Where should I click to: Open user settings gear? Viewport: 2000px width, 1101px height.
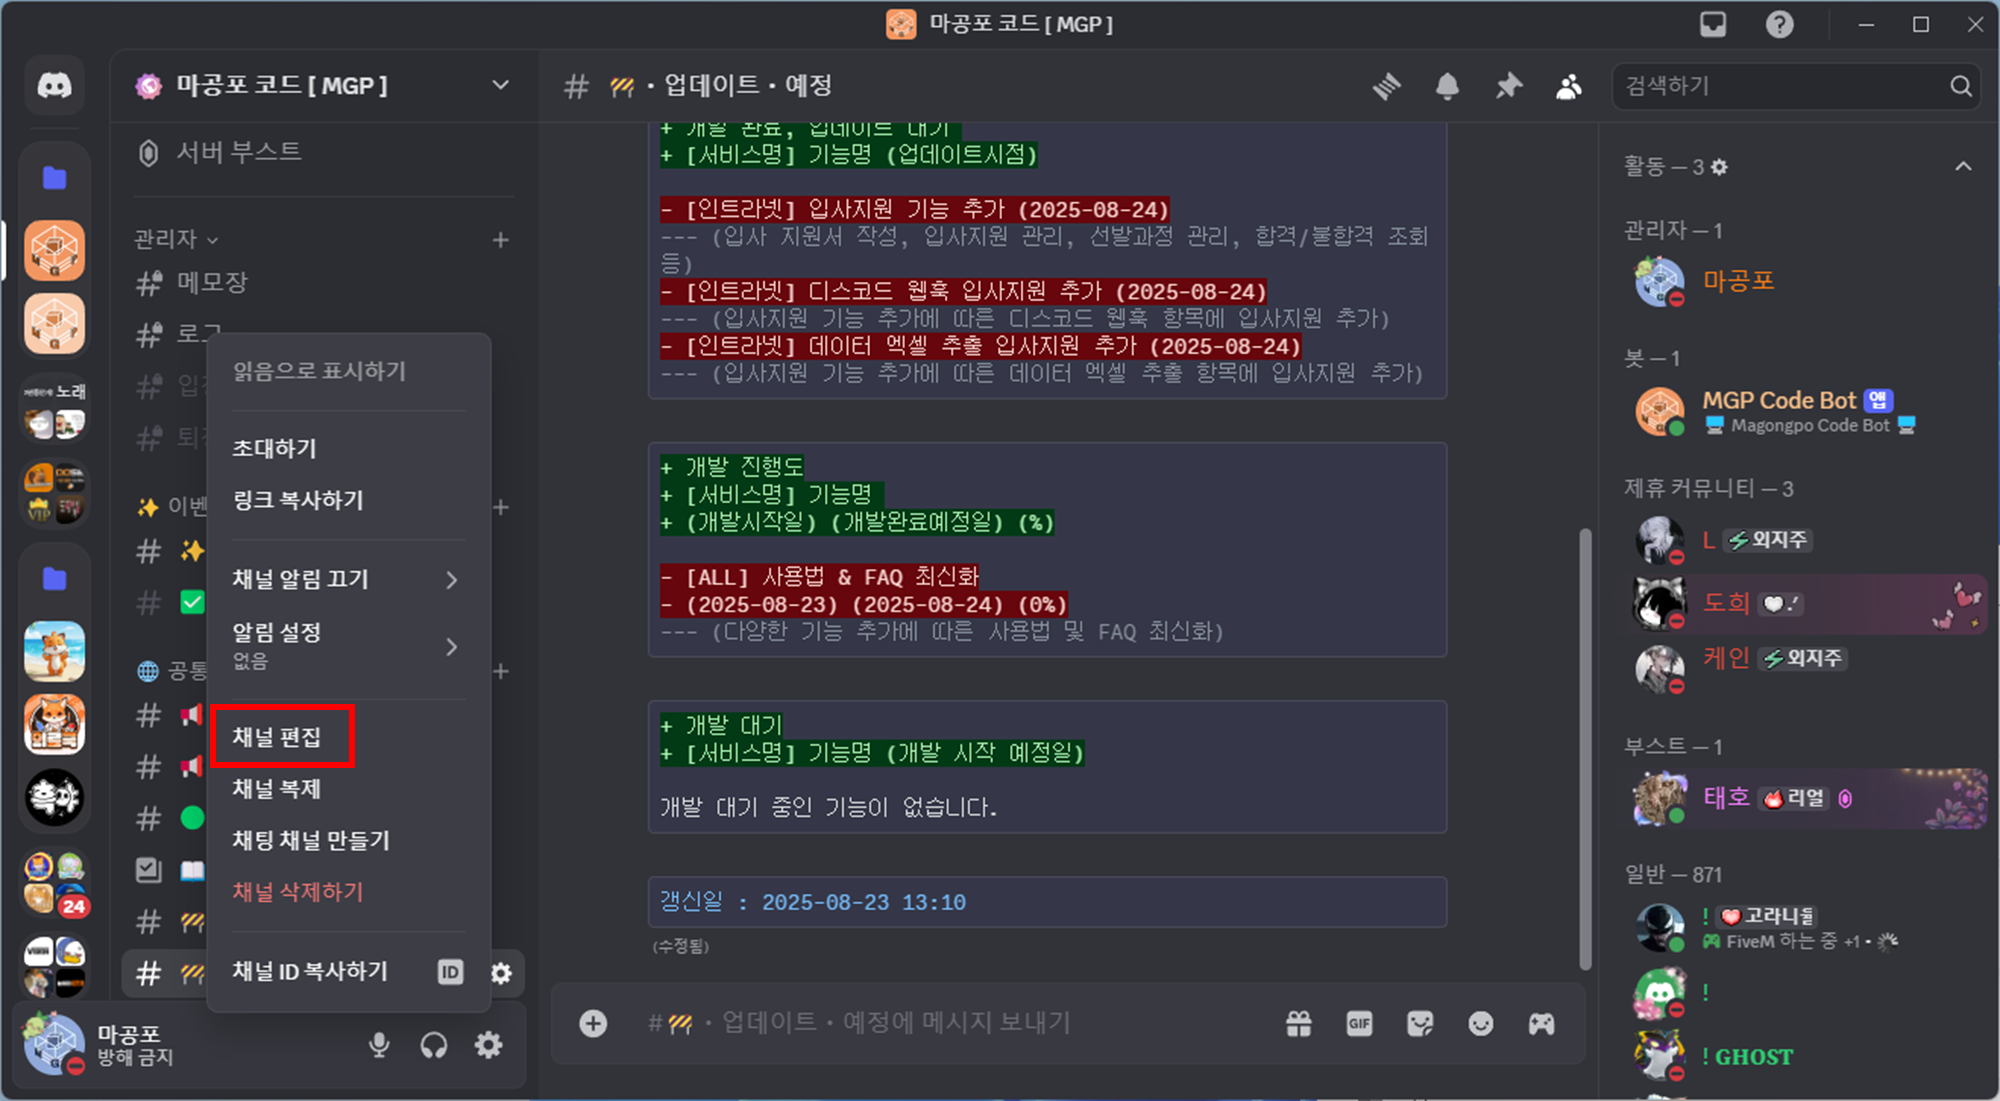[488, 1045]
